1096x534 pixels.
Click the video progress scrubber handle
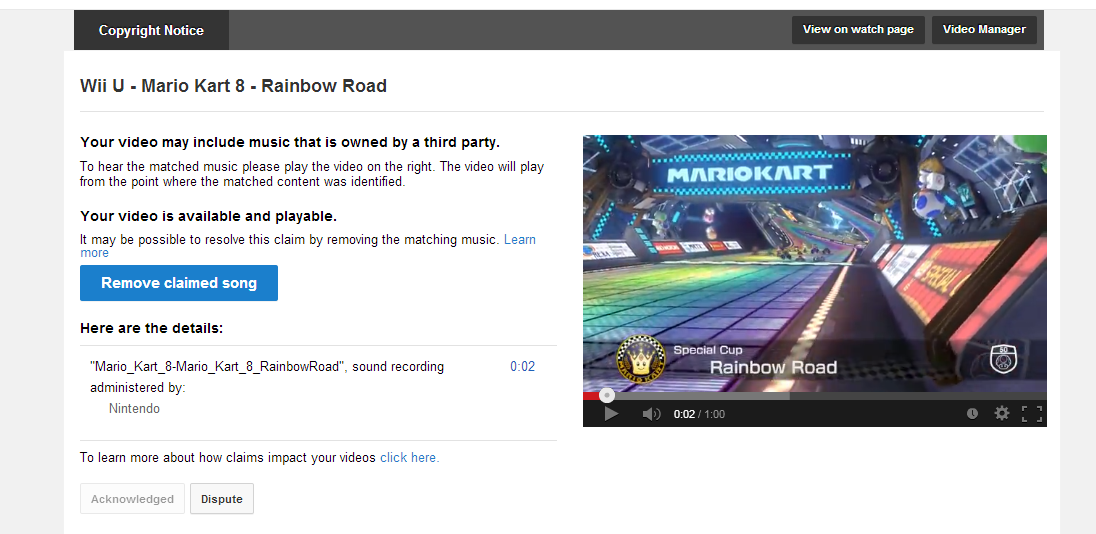pos(607,396)
